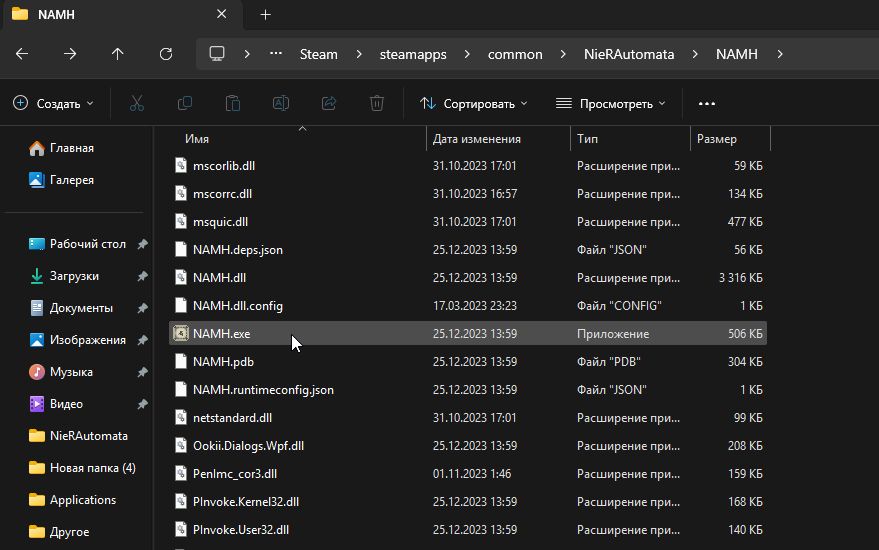Go forward with the right arrow

[x=70, y=54]
